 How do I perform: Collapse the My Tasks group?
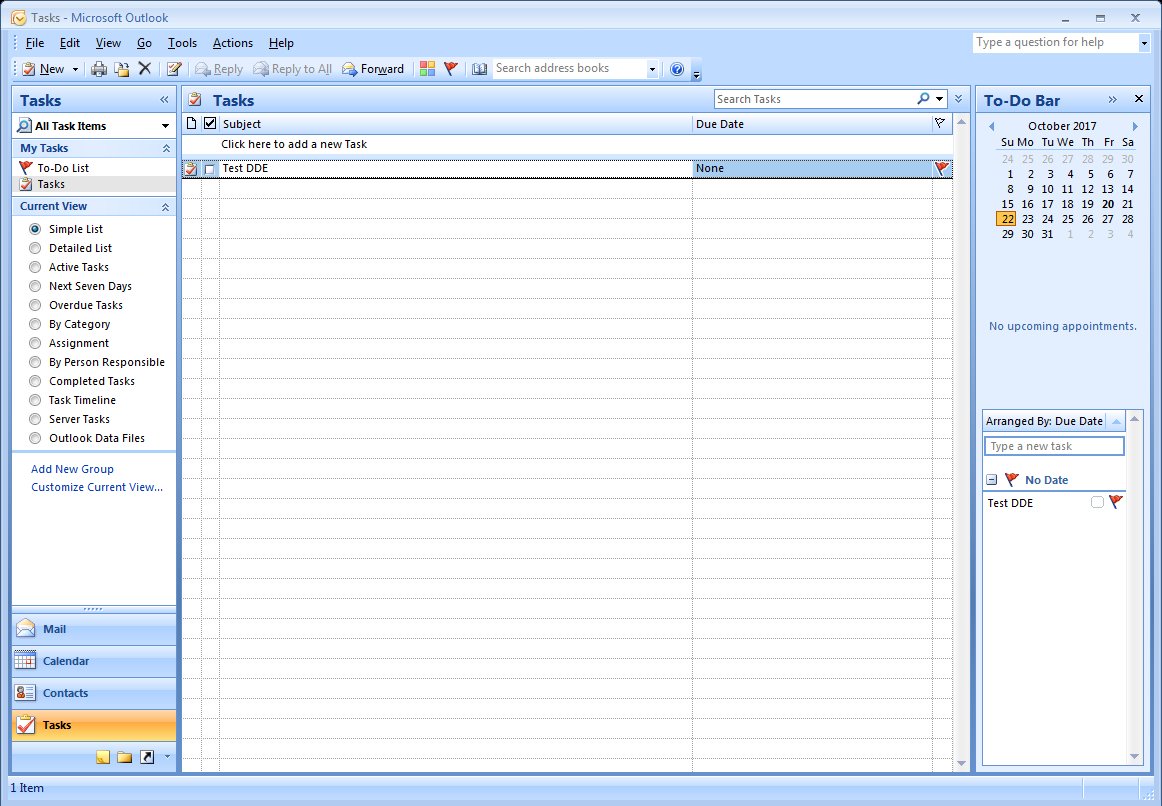[x=166, y=148]
